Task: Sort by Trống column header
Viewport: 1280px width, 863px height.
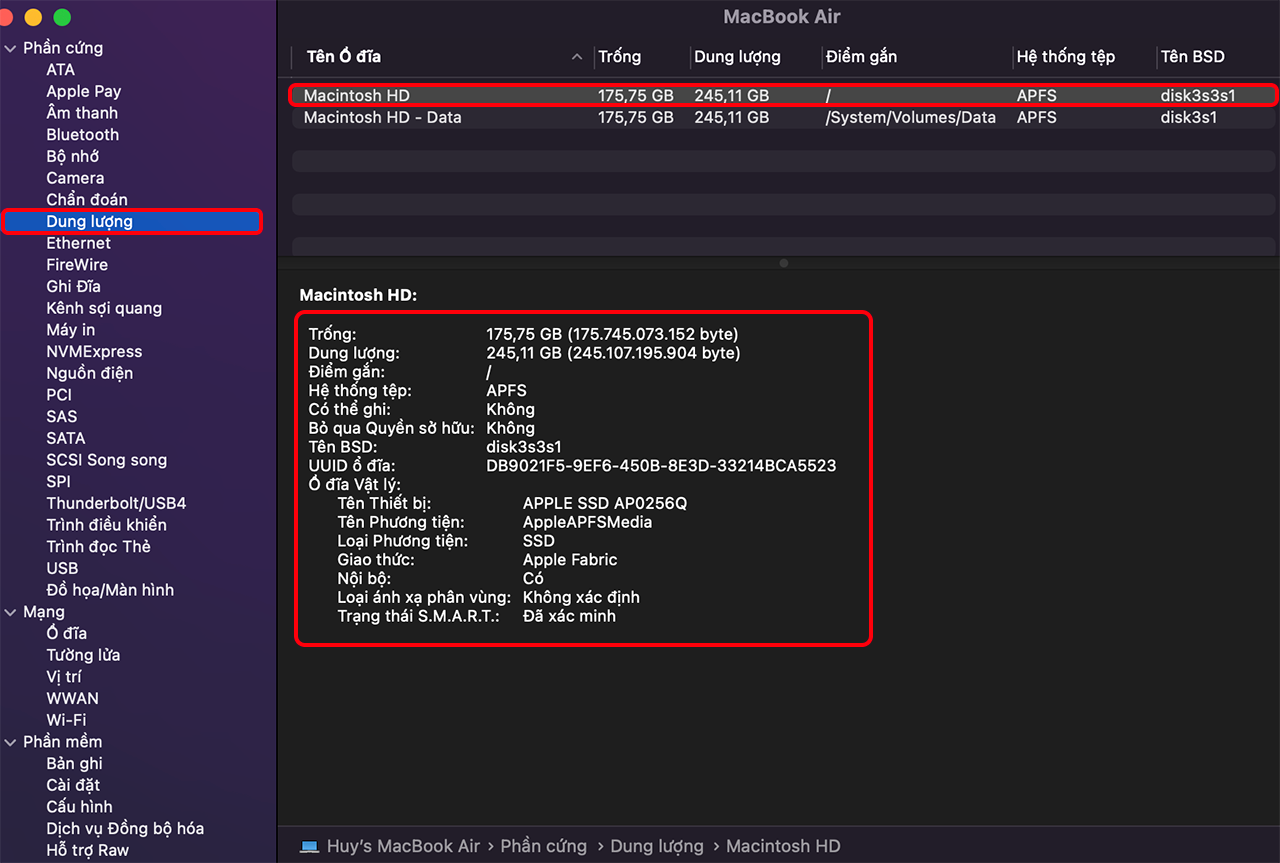Action: pyautogui.click(x=620, y=57)
